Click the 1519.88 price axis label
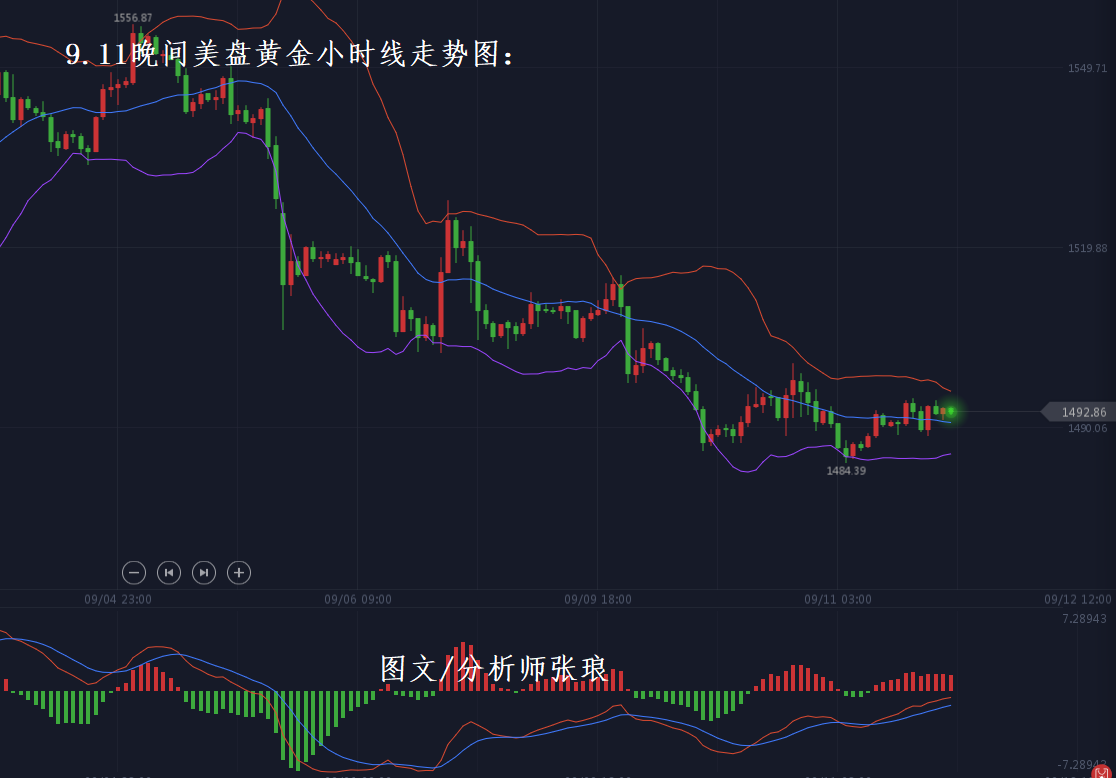The height and width of the screenshot is (778, 1116). click(x=1087, y=248)
